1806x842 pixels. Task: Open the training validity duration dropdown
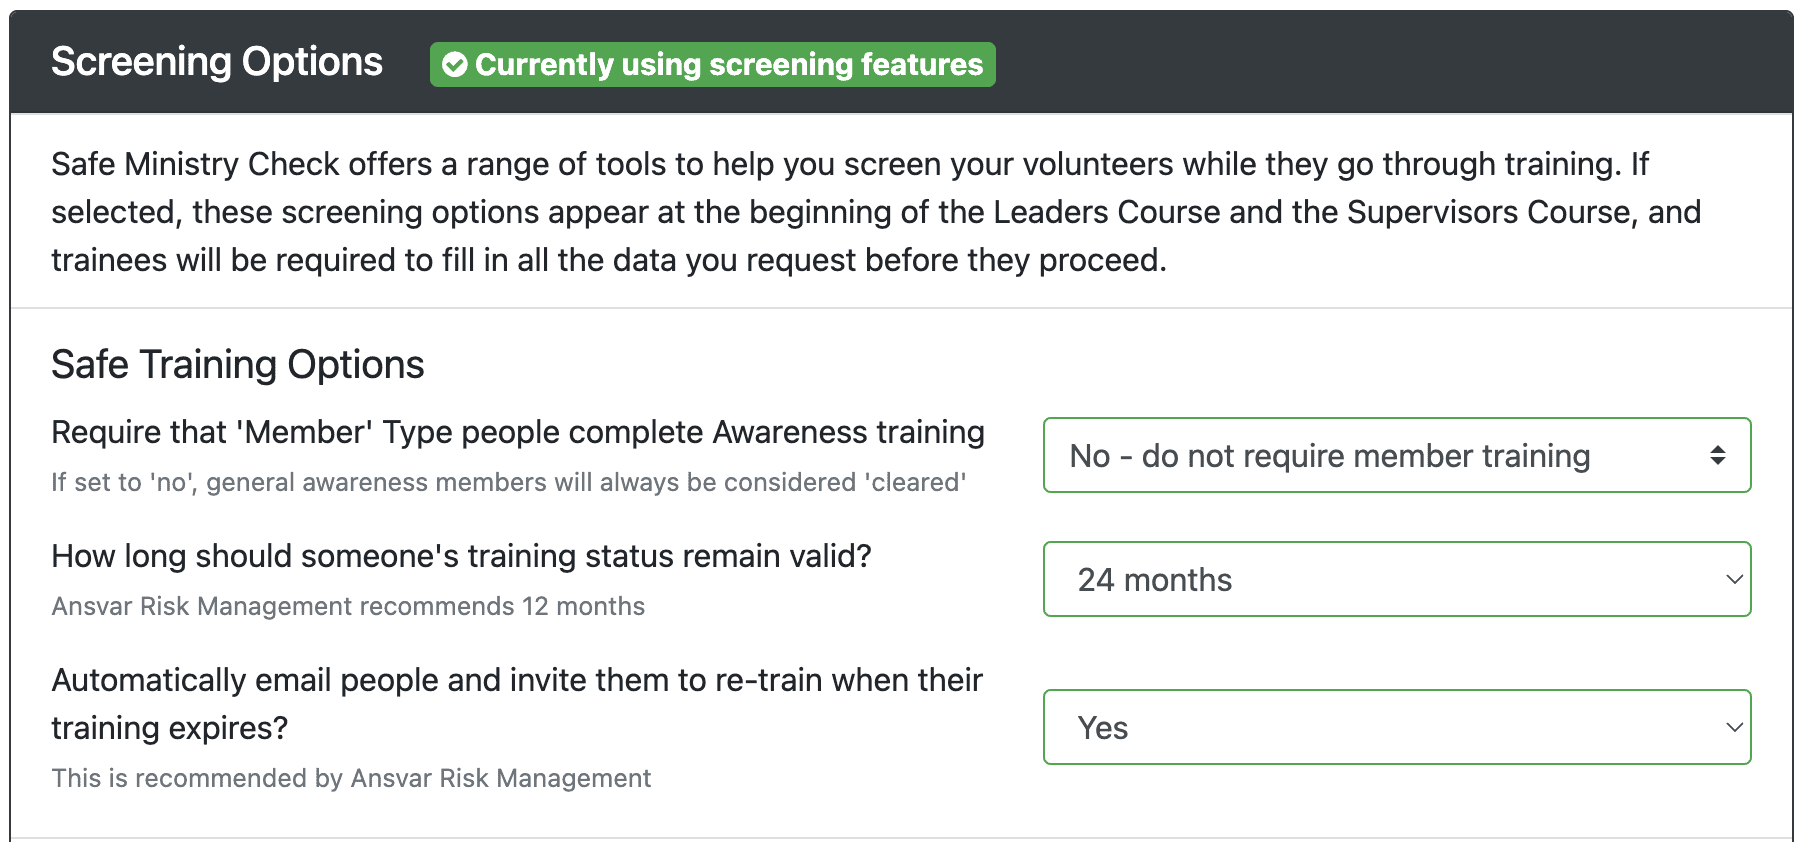point(1396,579)
